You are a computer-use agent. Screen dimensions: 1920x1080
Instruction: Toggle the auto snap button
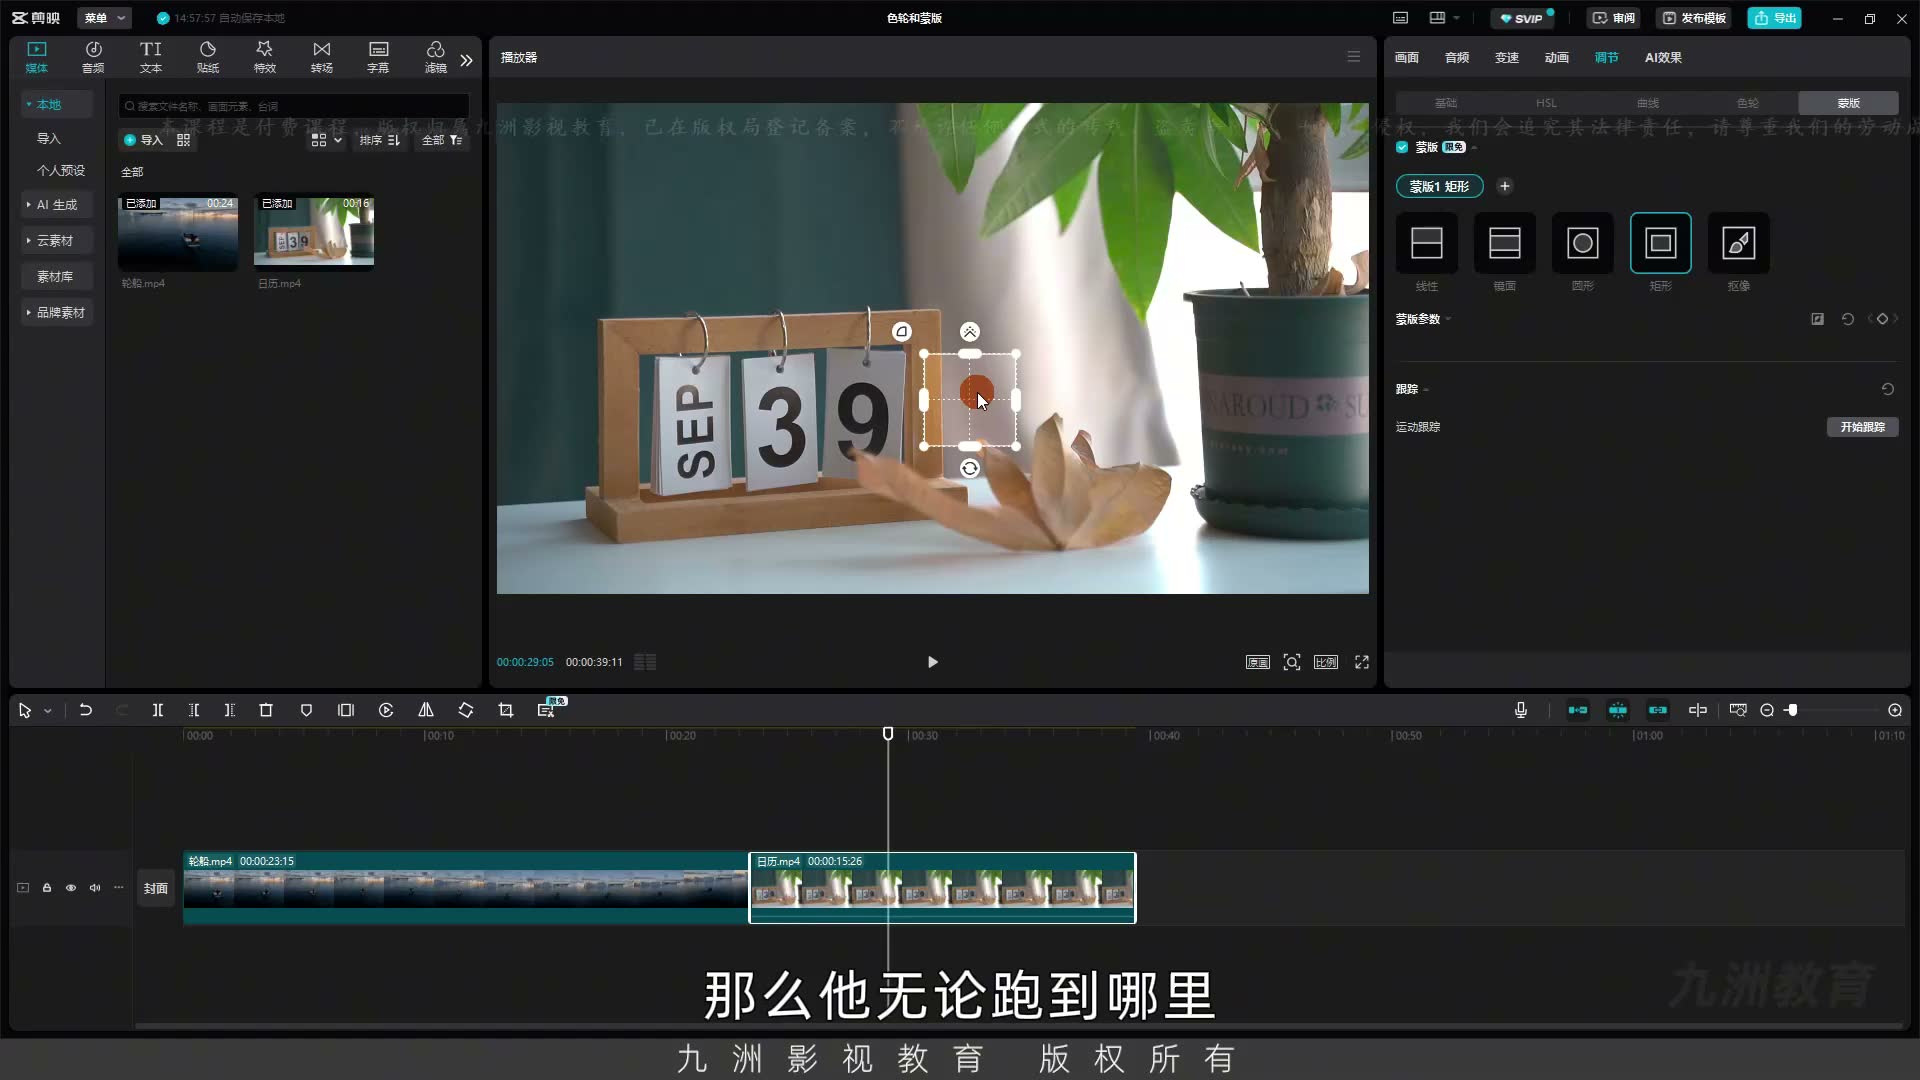(1618, 710)
